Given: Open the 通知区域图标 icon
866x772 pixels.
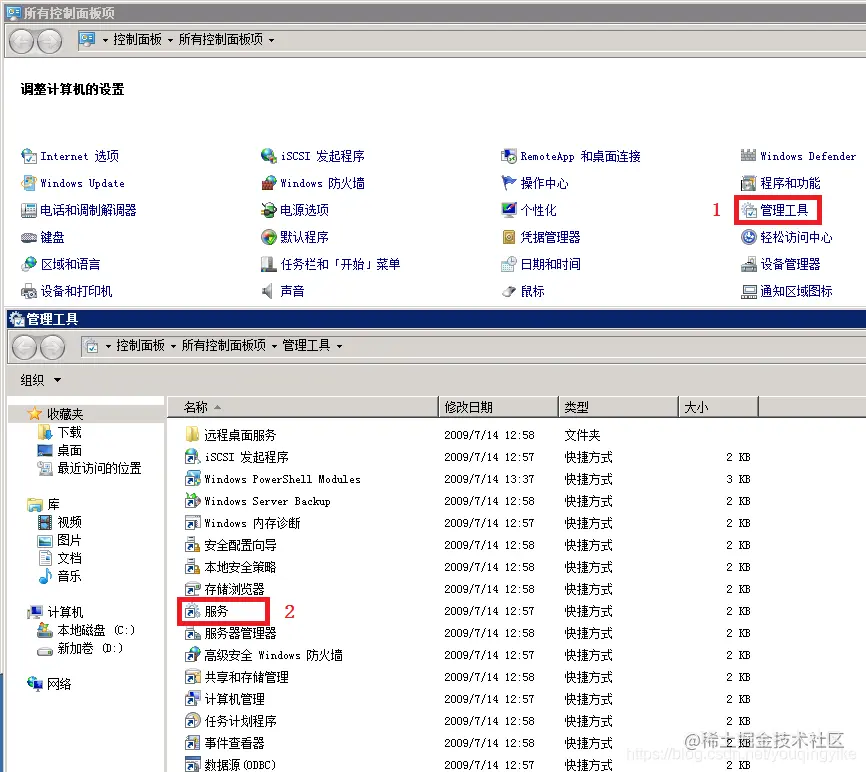Looking at the screenshot, I should (748, 291).
